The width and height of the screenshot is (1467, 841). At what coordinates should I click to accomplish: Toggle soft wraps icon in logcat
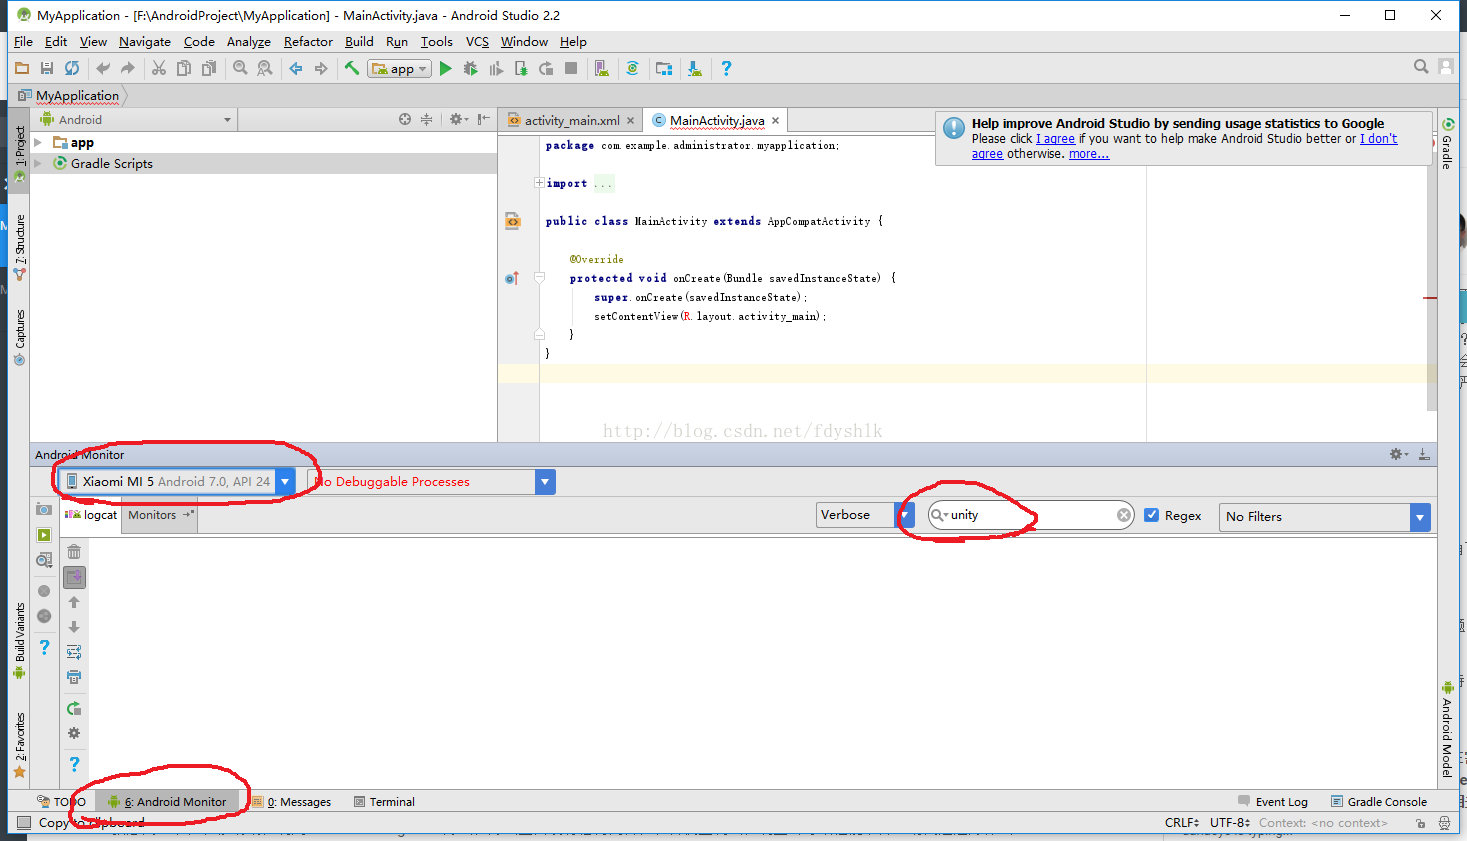(74, 652)
